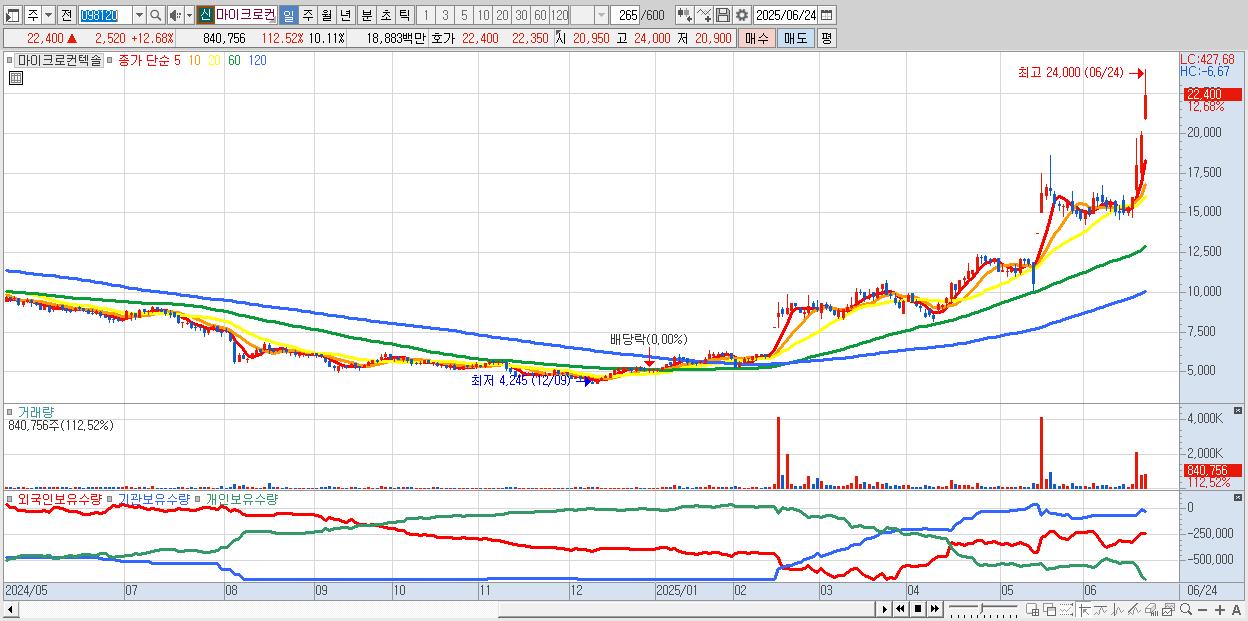Click the window grid layout icon at bottom
Viewport: 1248px width, 621px height.
tap(1033, 609)
